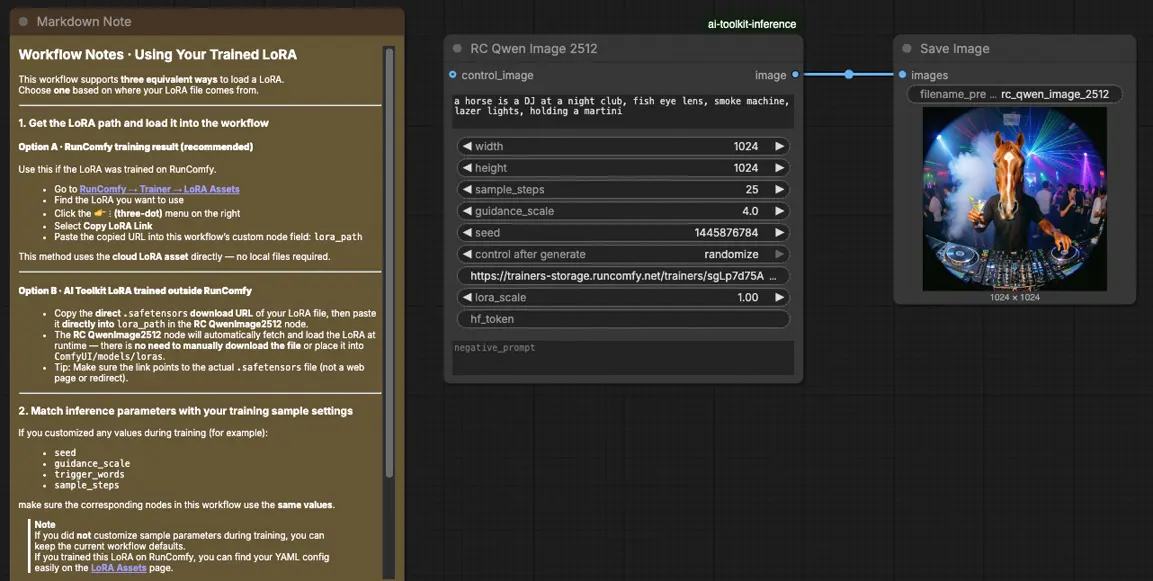This screenshot has width=1153, height=581.
Task: Click the images input socket on Save Image
Action: click(x=902, y=75)
